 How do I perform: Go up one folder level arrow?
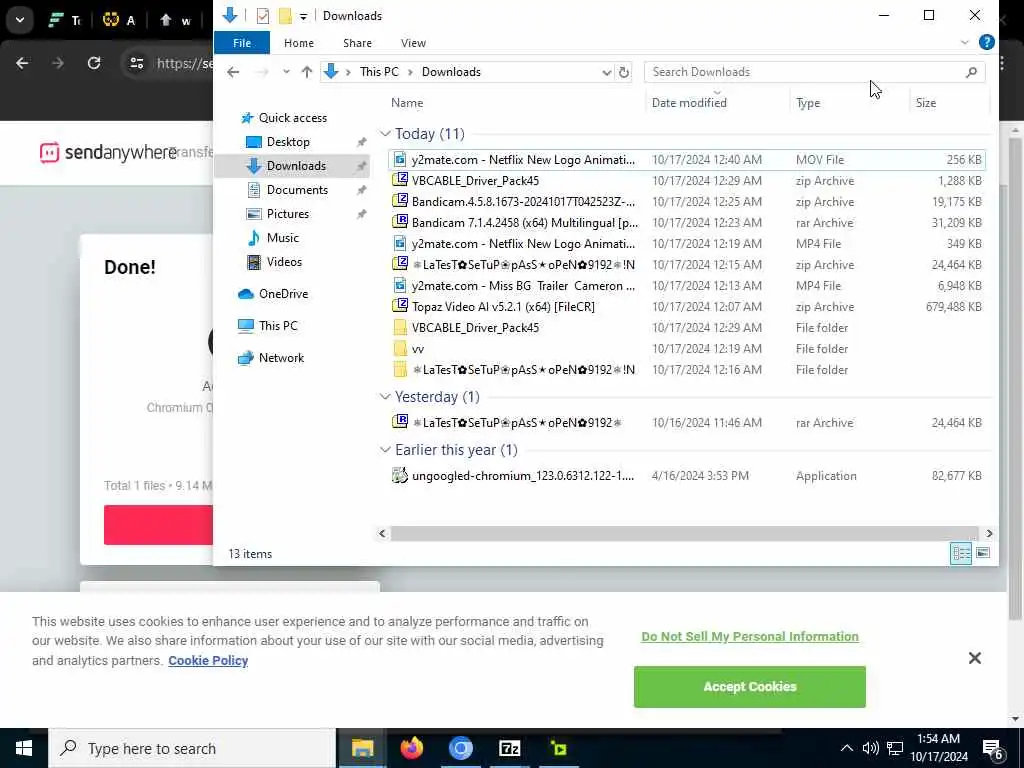(x=307, y=72)
